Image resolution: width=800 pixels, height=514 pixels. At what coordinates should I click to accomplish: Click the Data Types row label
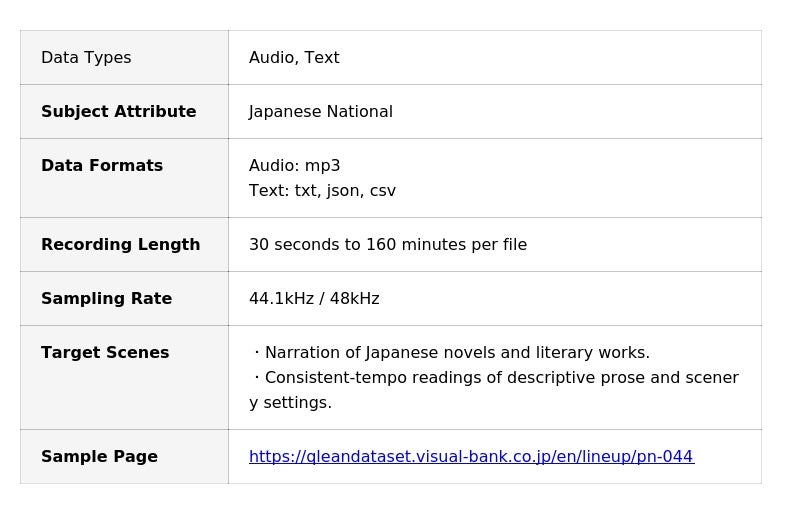pos(86,58)
